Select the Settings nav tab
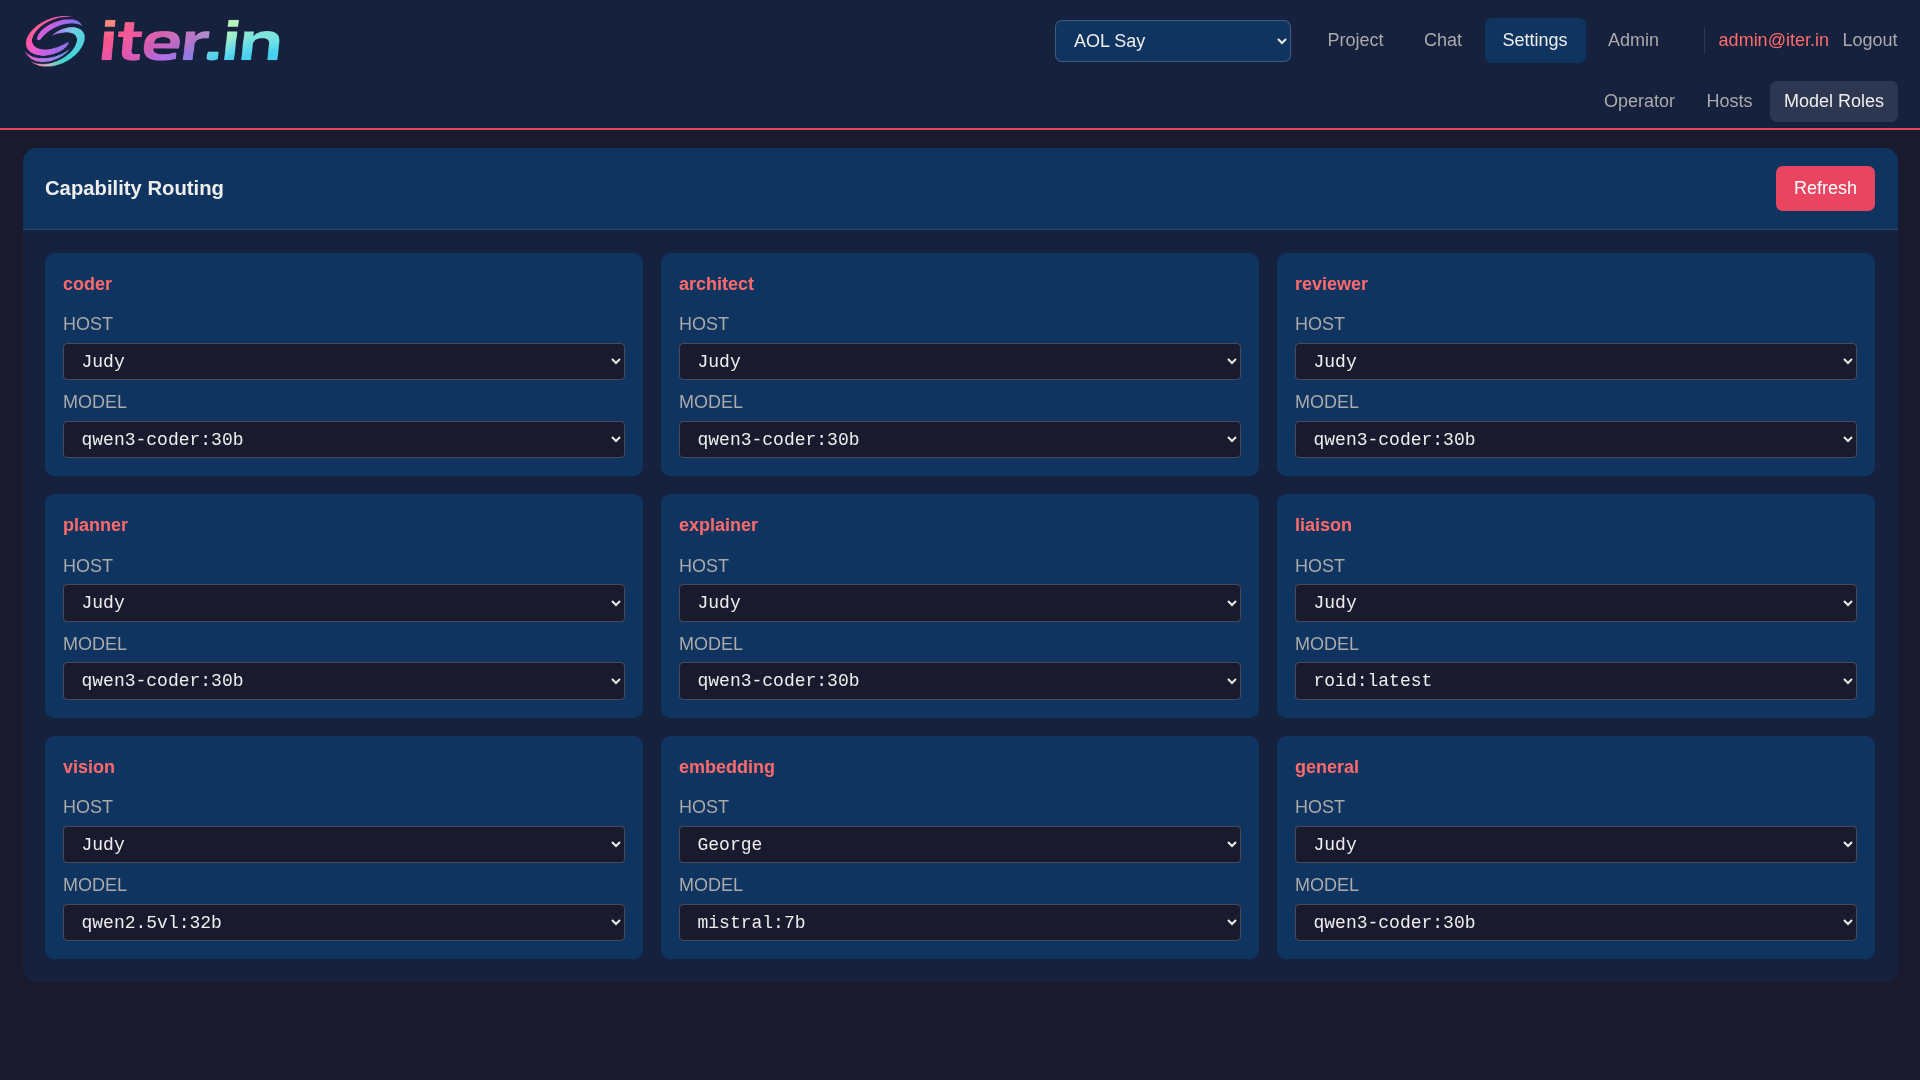This screenshot has height=1080, width=1920. [x=1534, y=40]
